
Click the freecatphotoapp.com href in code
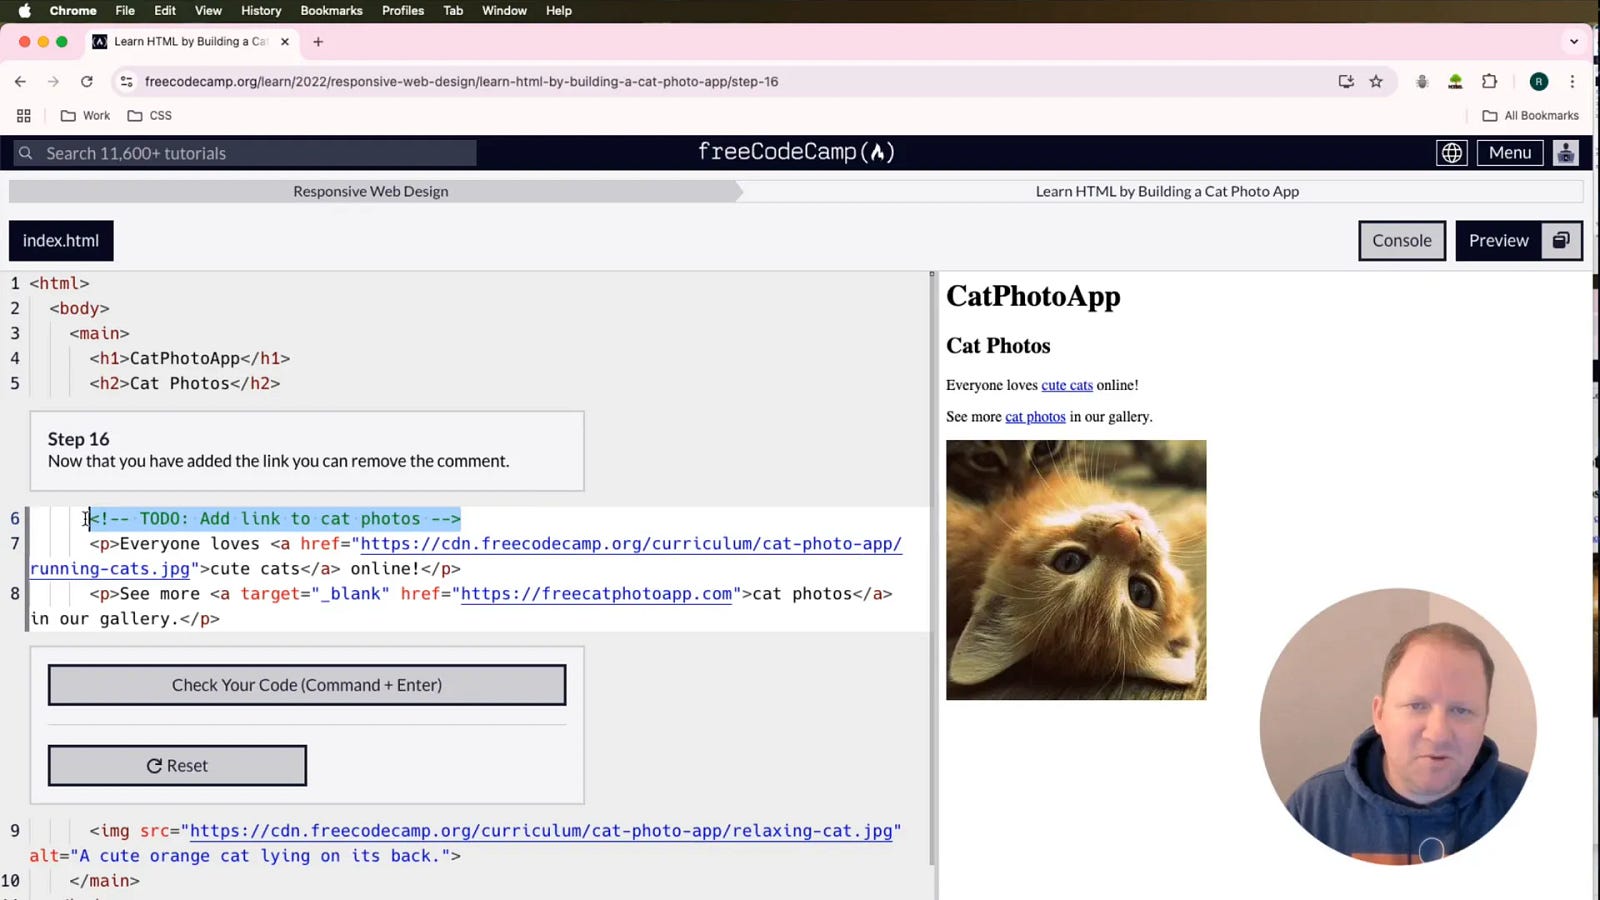tap(596, 594)
